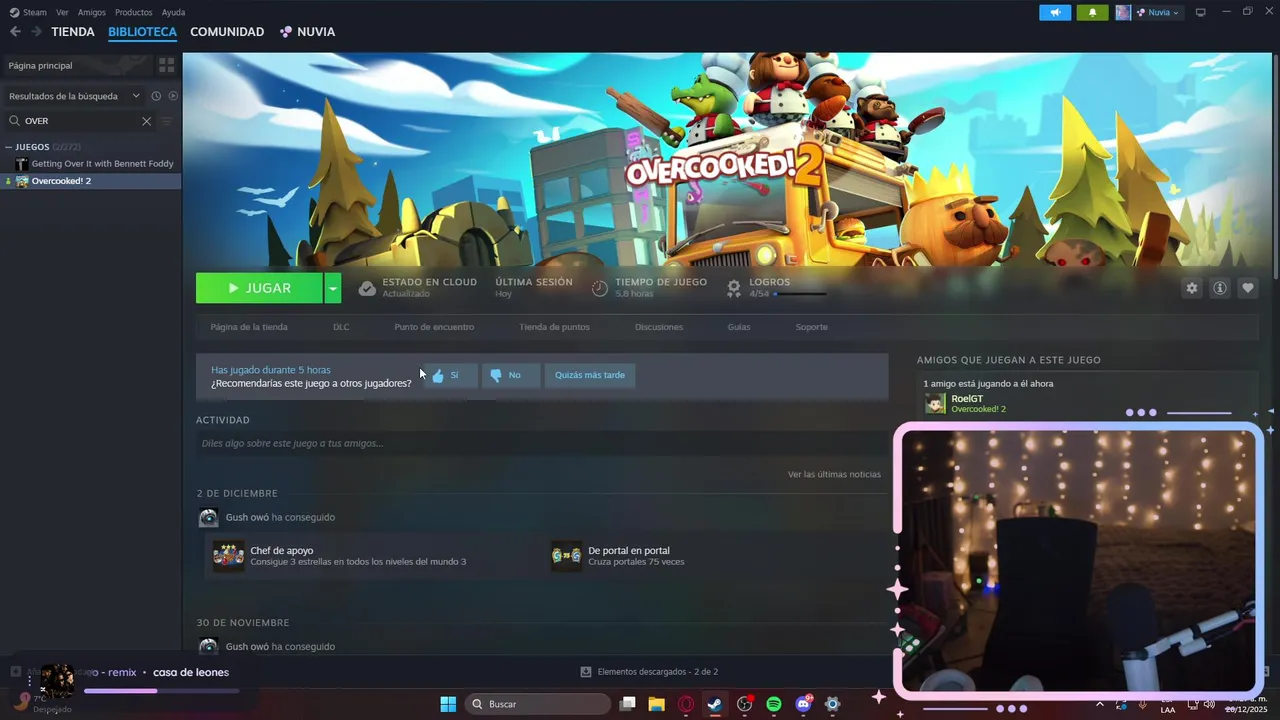Open Spotify from taskbar
This screenshot has width=1280, height=720.
tap(774, 704)
